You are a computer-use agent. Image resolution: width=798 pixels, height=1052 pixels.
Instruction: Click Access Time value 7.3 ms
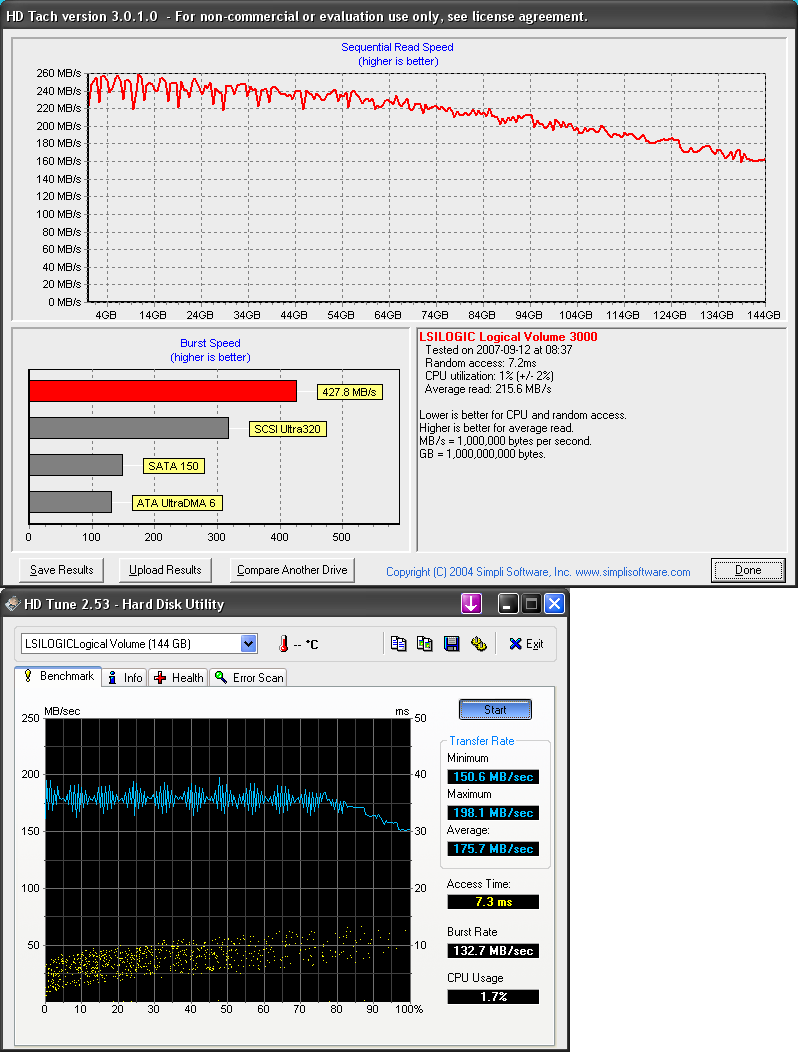tap(493, 902)
